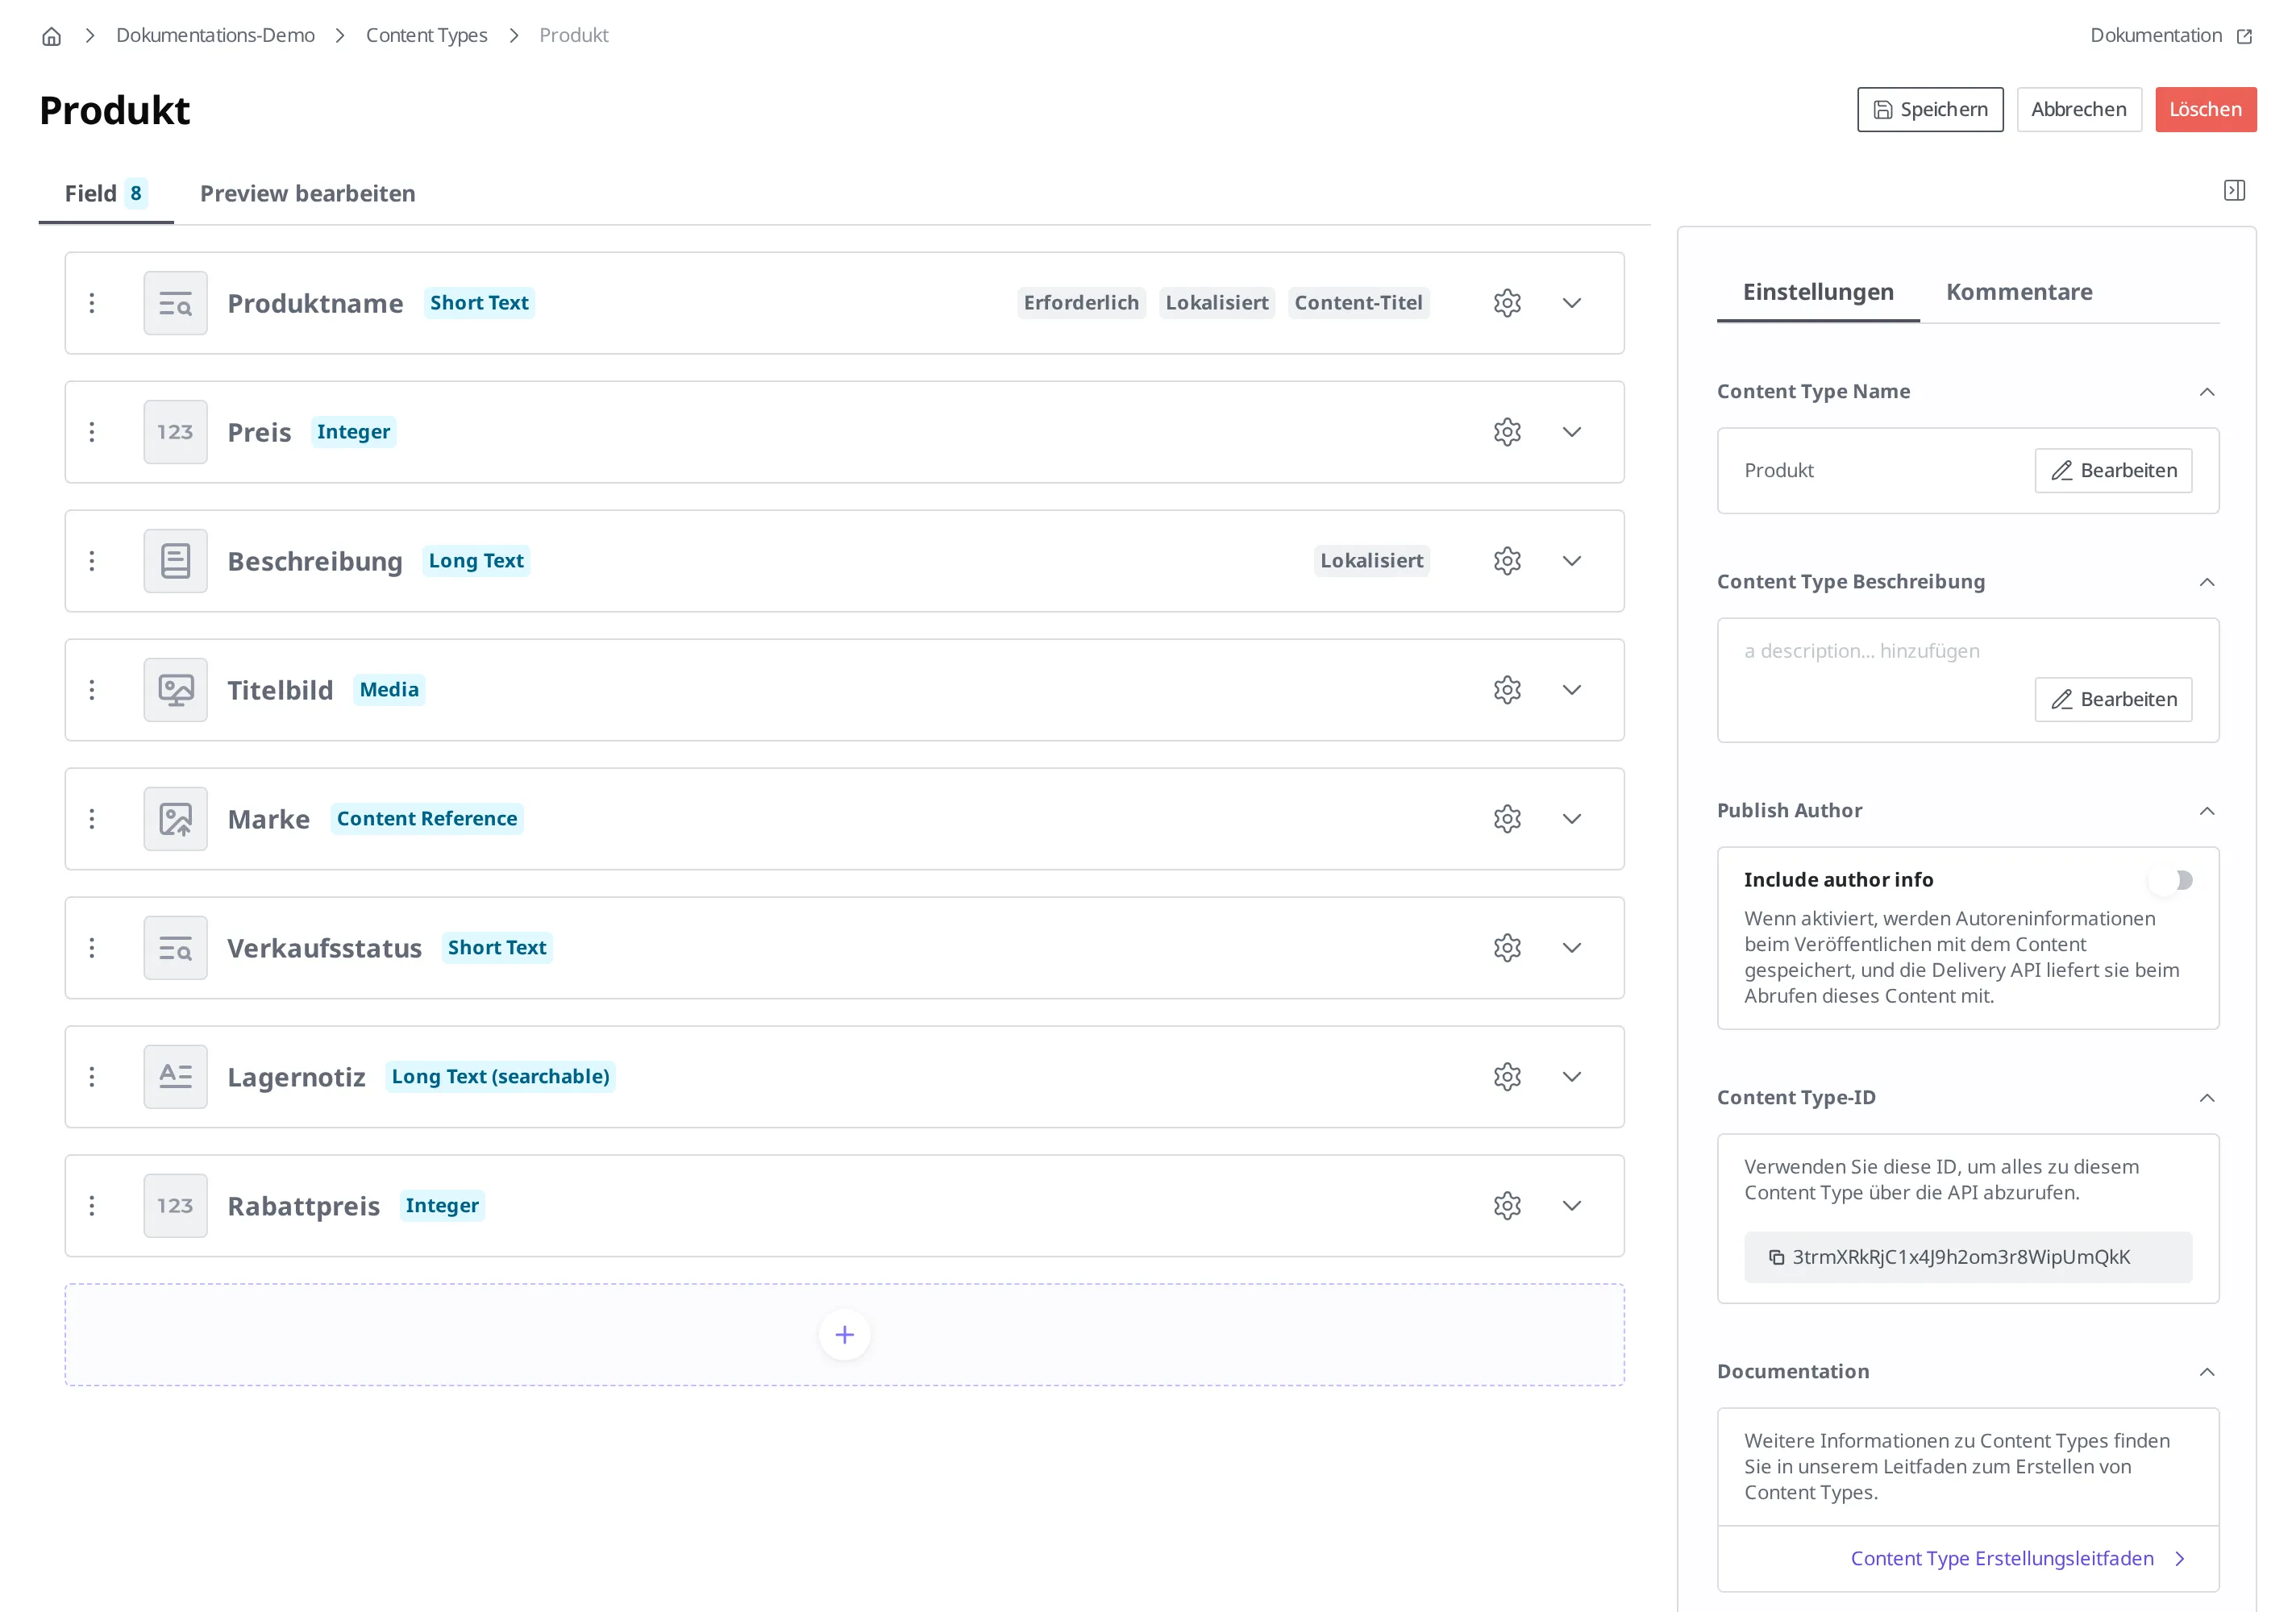This screenshot has width=2296, height=1612.
Task: Expand the Lagernotiz field row
Action: 1572,1077
